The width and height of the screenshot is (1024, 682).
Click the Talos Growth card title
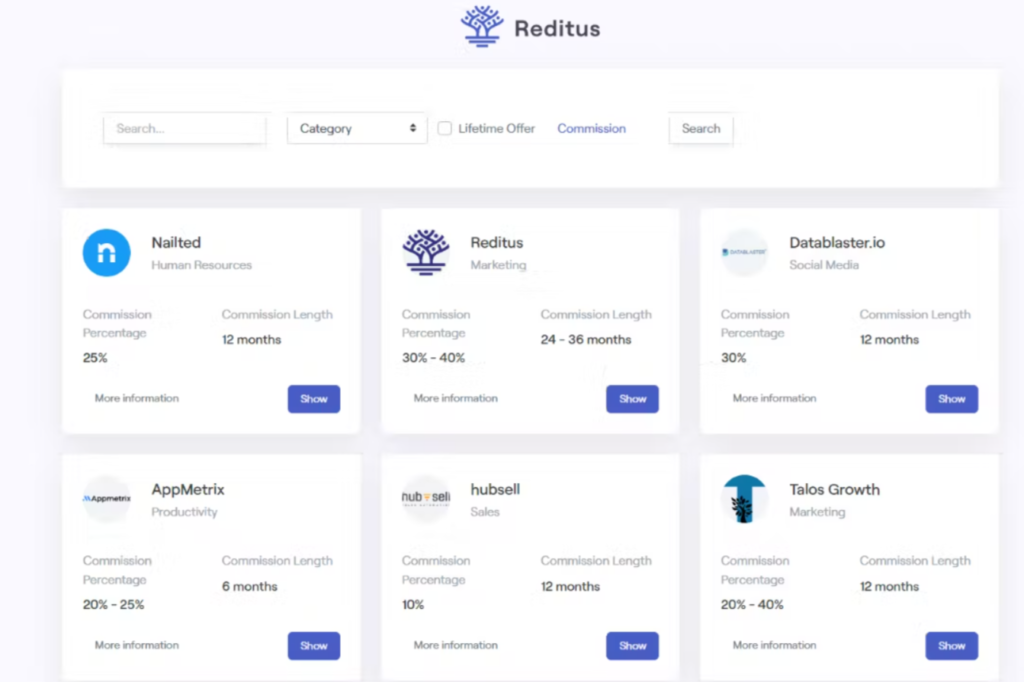835,489
